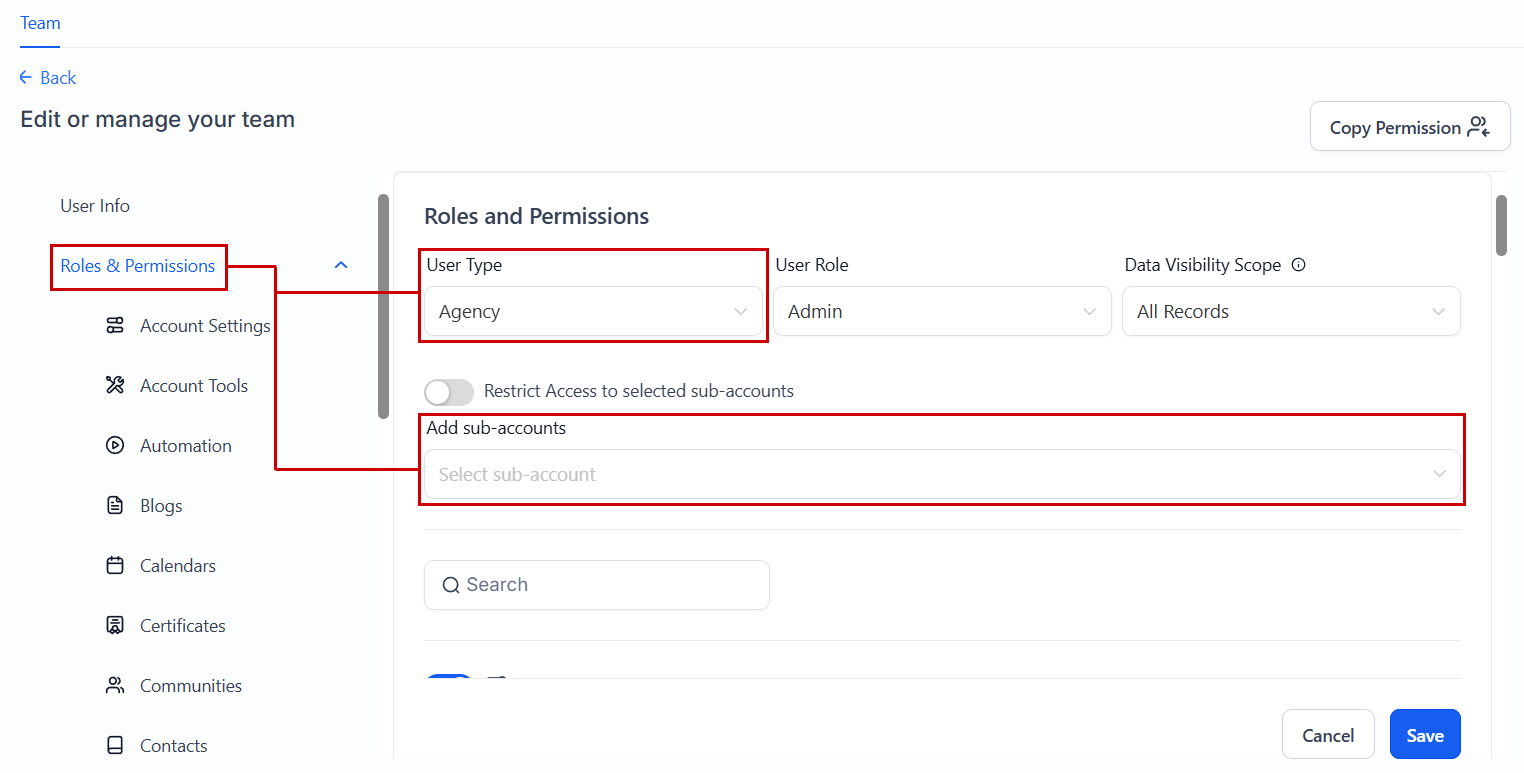Click the Automation play icon
Image resolution: width=1524 pixels, height=773 pixels.
(115, 446)
